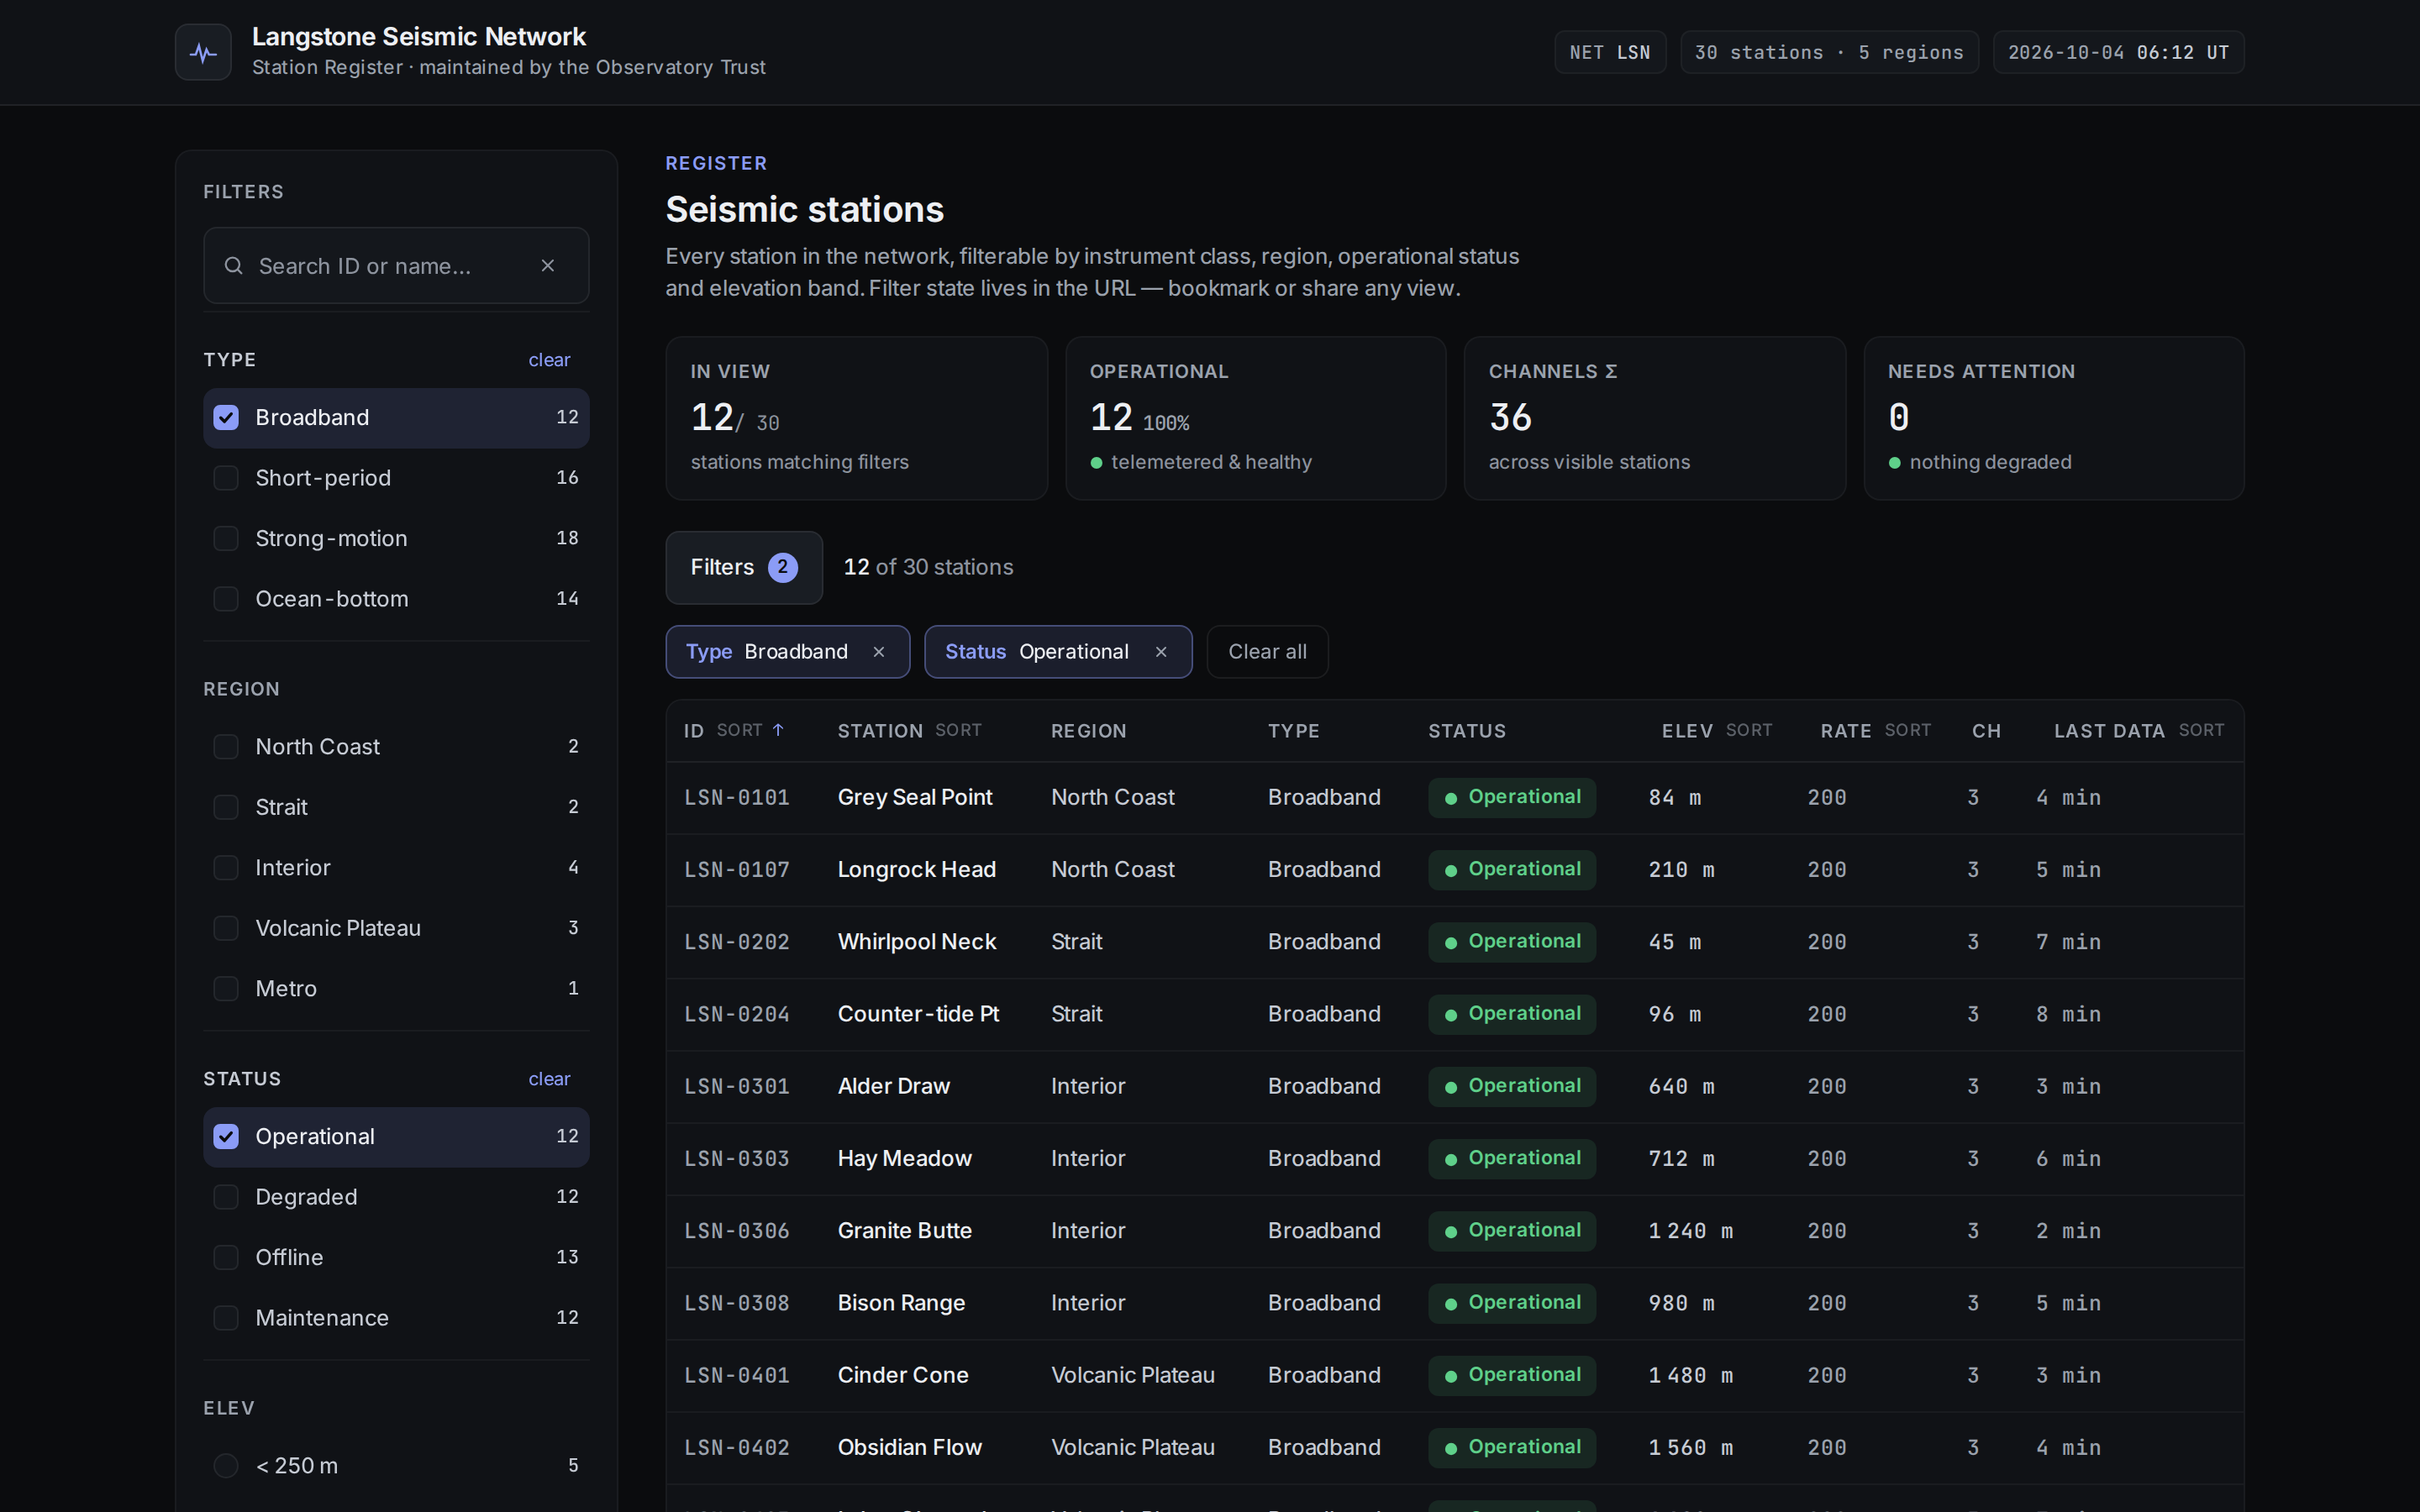Open the Filters button with count badge
Image resolution: width=2420 pixels, height=1512 pixels.
pyautogui.click(x=744, y=567)
